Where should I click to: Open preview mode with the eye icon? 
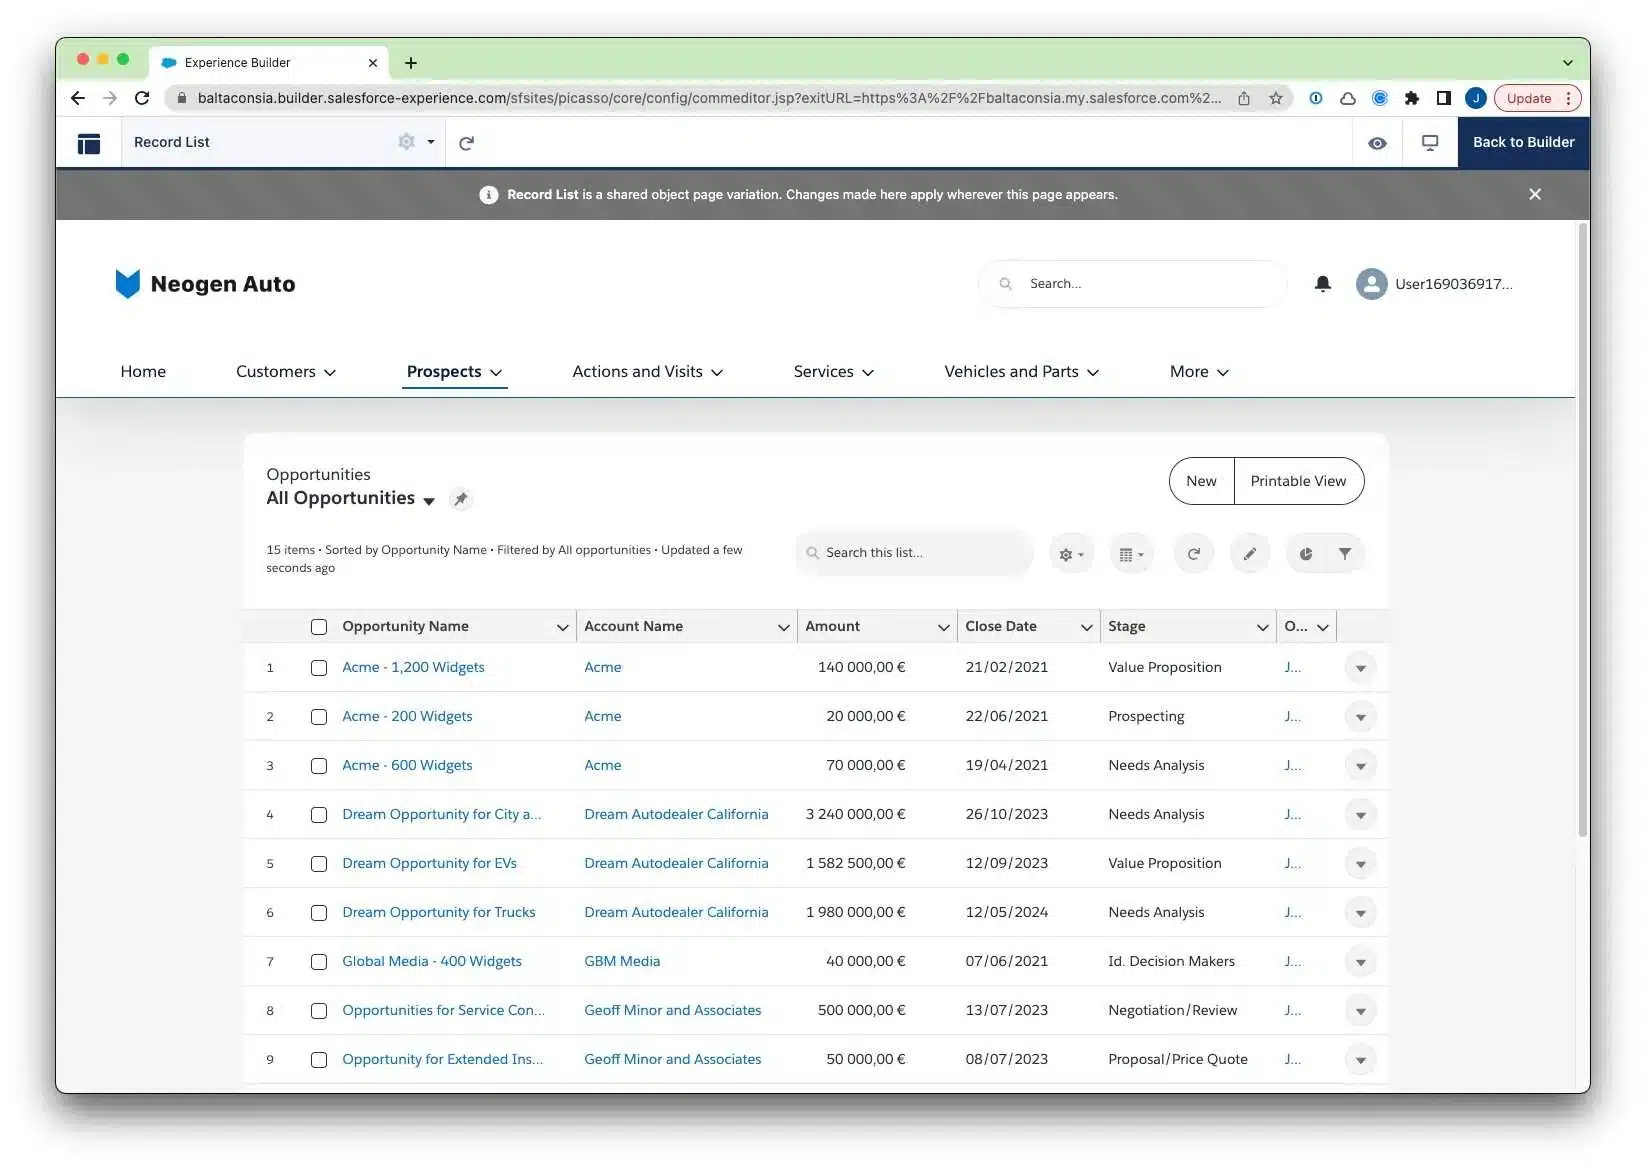click(1377, 143)
